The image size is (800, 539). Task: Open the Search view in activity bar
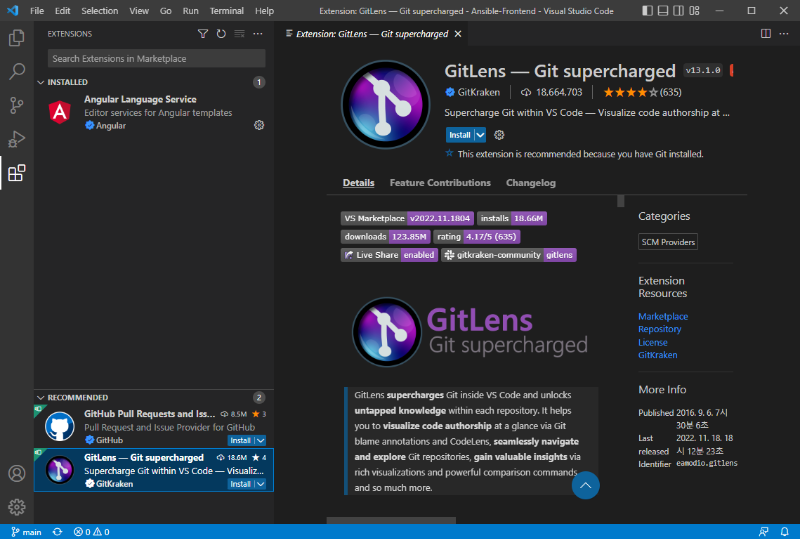pos(16,71)
